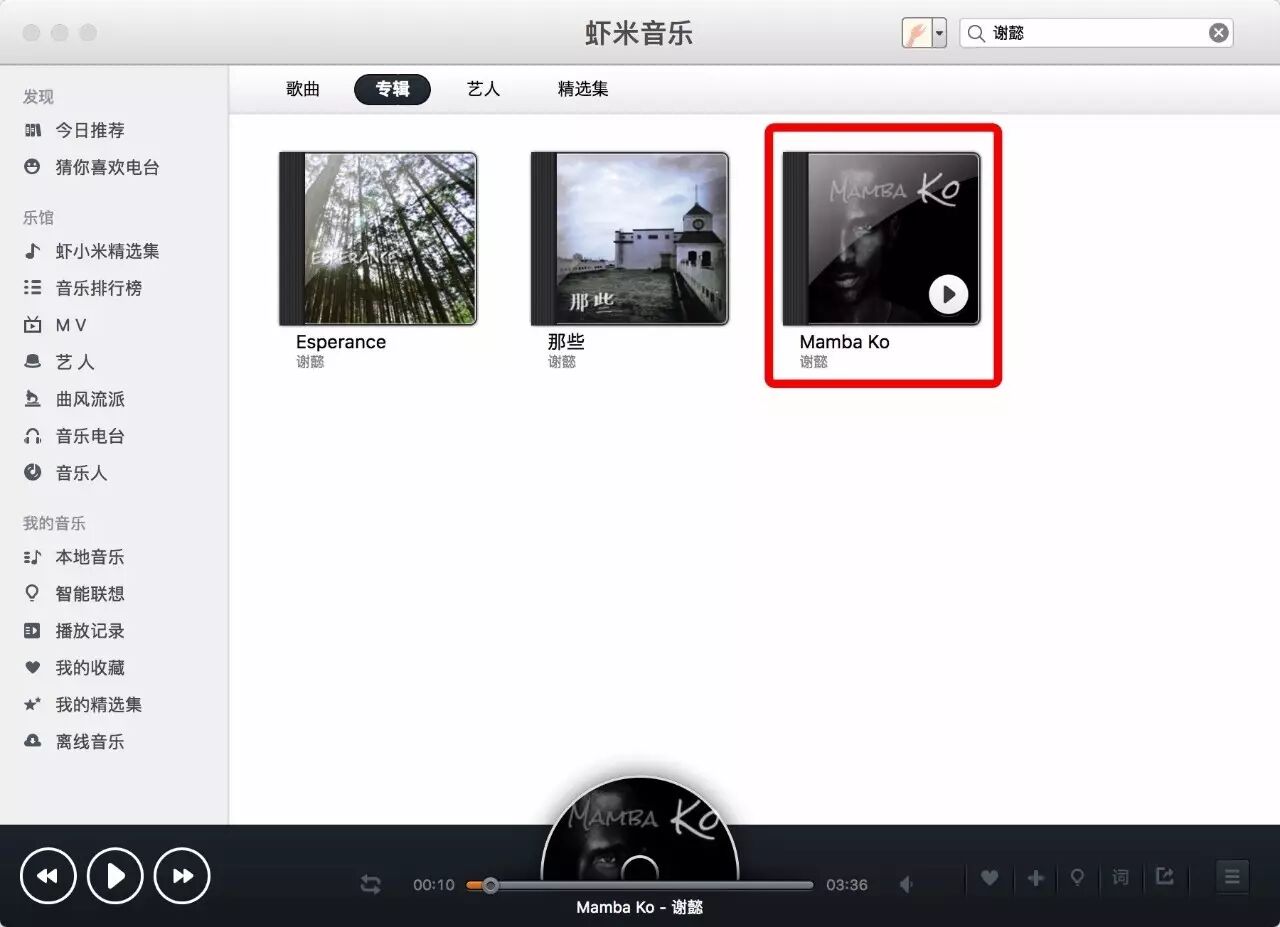Favorite the current song with heart
1280x927 pixels.
(989, 878)
